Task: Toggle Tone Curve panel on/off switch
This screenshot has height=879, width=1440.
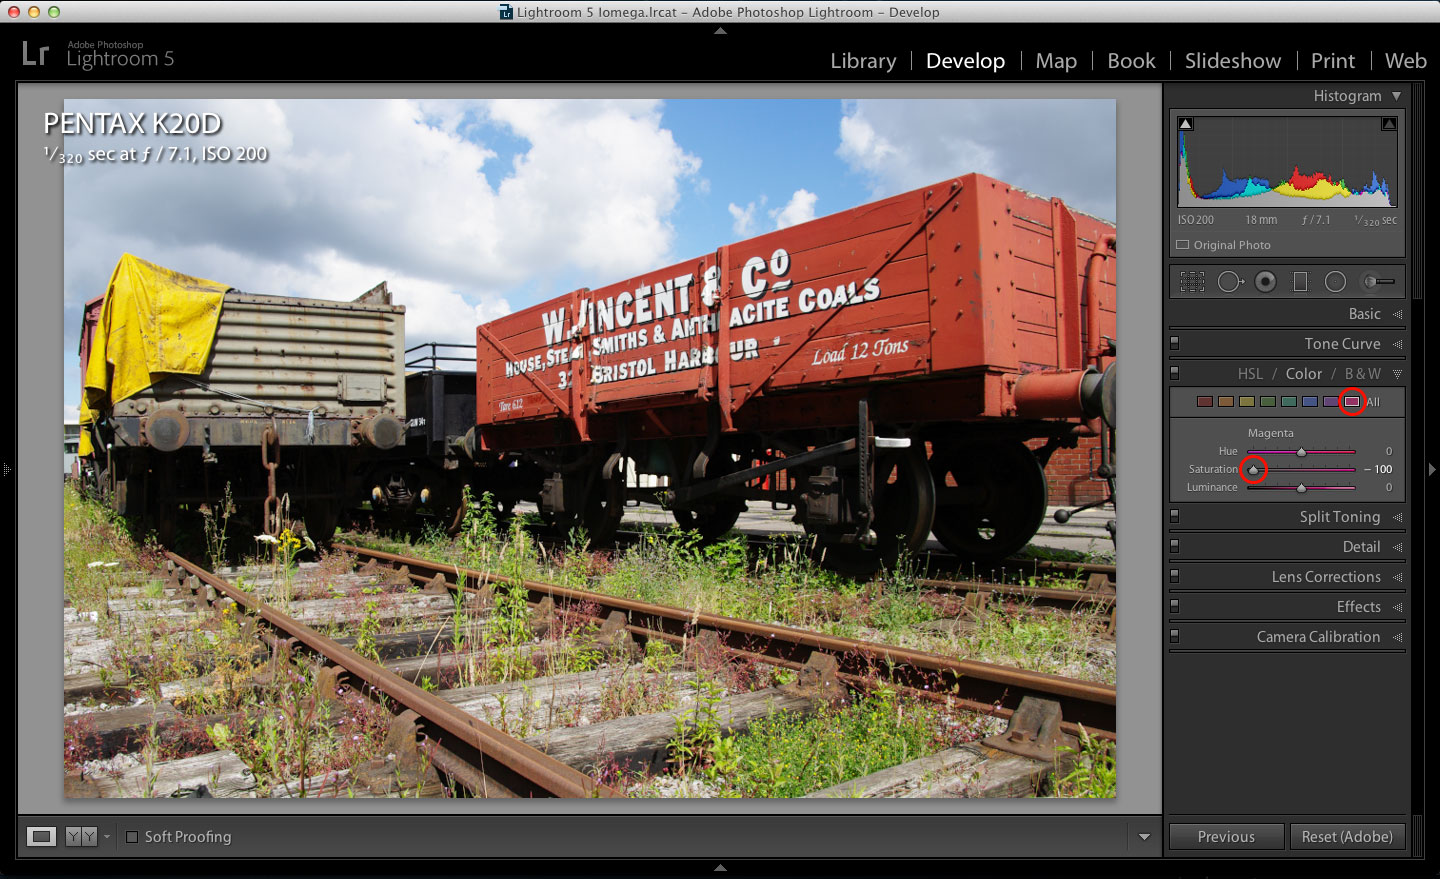Action: (x=1175, y=343)
